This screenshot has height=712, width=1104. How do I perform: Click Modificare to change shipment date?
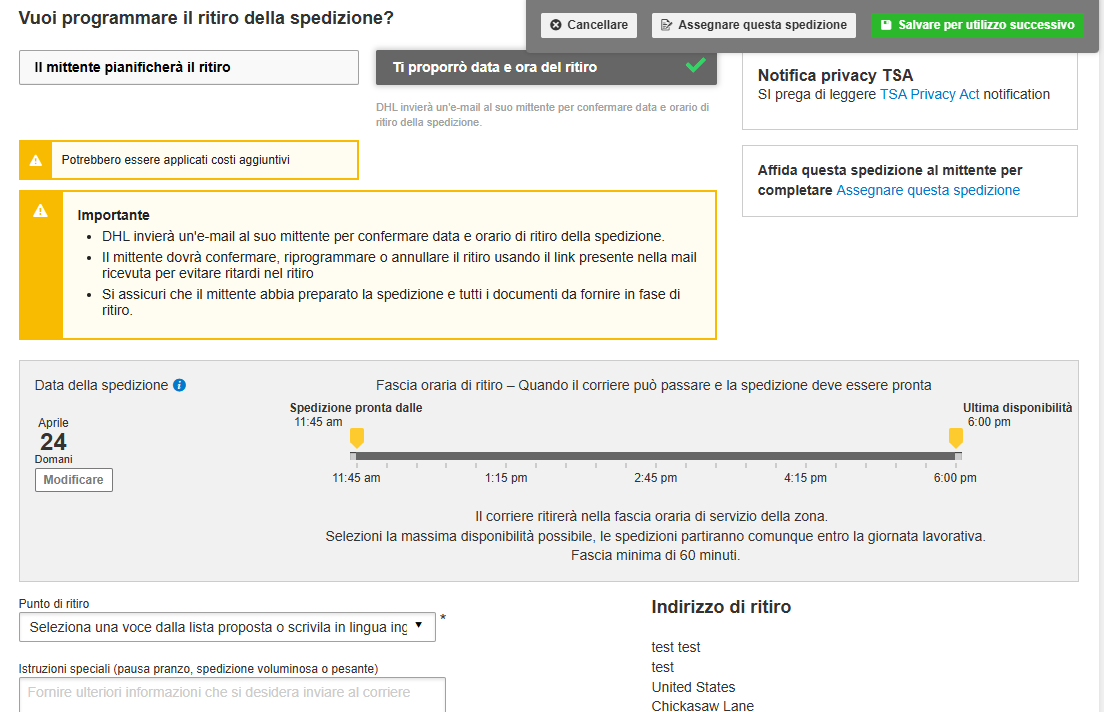[74, 480]
